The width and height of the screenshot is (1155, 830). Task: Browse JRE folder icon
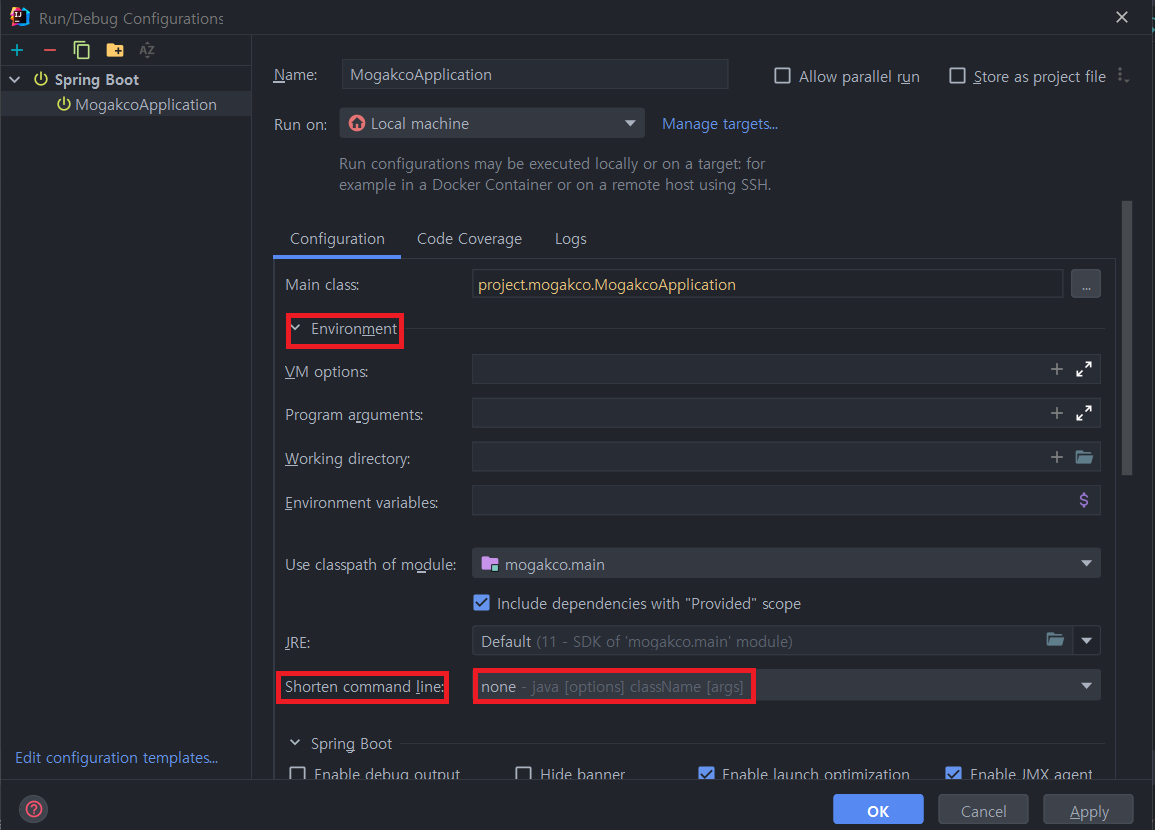(x=1055, y=639)
